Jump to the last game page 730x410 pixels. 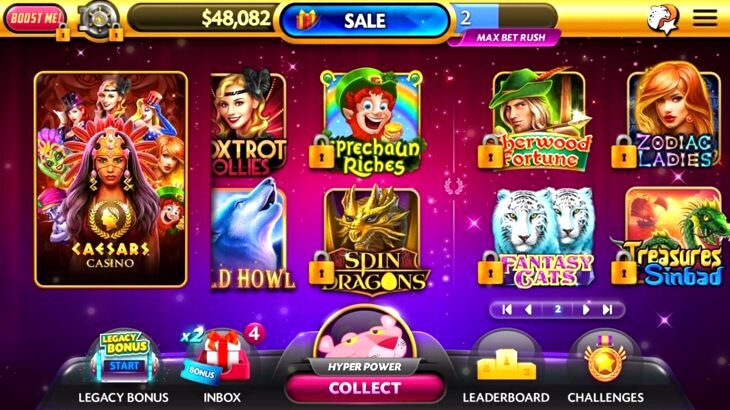(607, 309)
